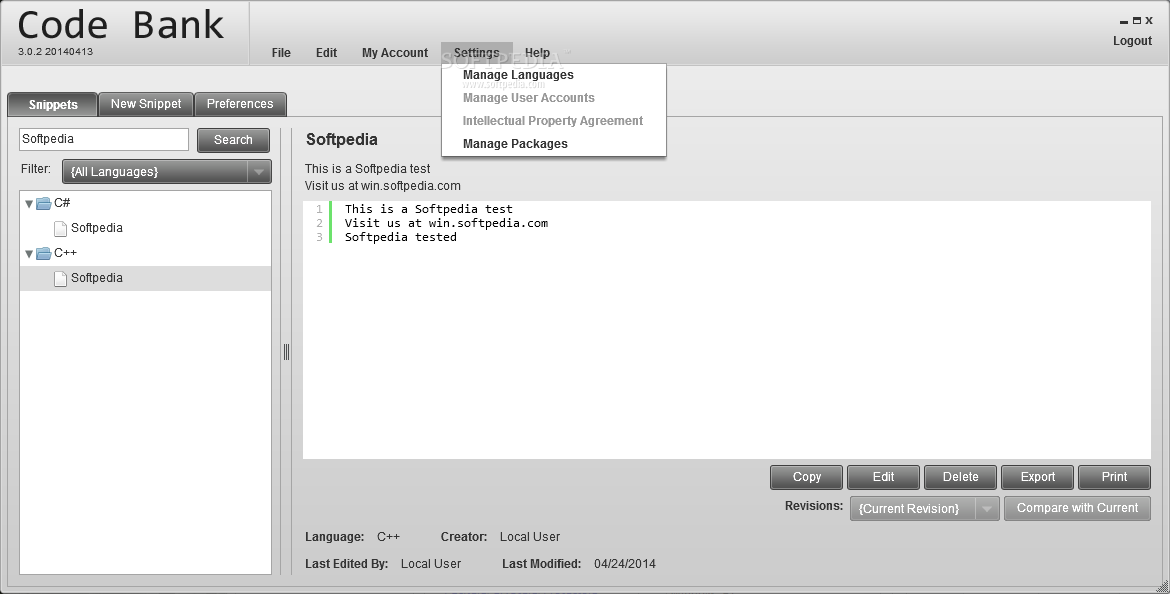Delete the snippet with Delete button
Viewport: 1170px width, 594px height.
coord(960,477)
